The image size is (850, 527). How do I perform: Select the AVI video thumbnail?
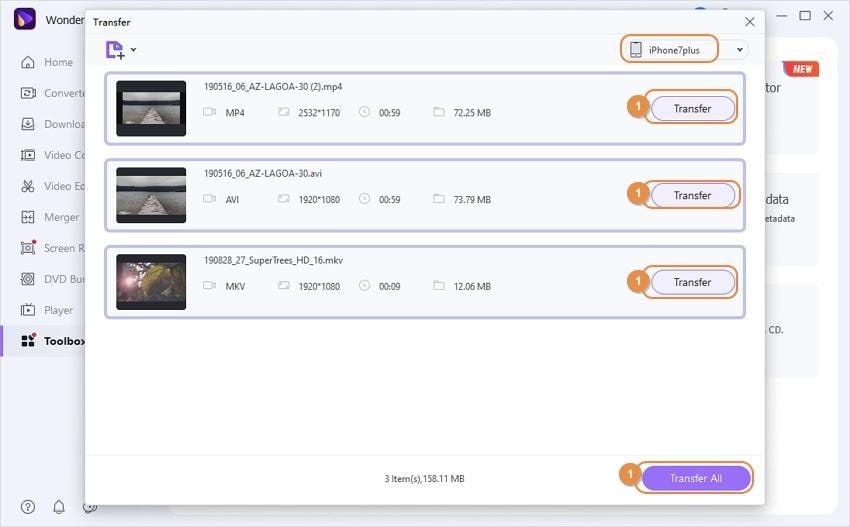point(151,195)
